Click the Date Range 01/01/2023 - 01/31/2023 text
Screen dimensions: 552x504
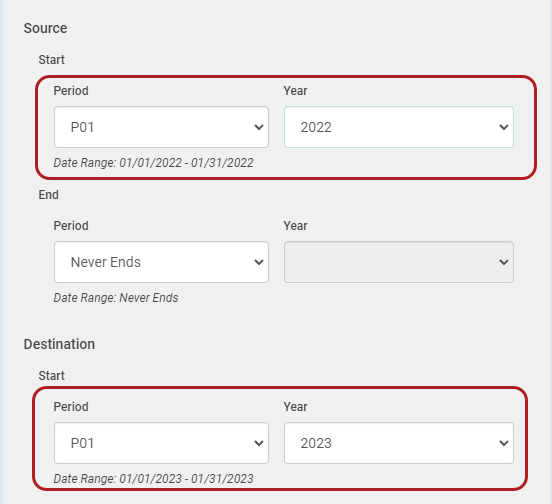pos(153,479)
